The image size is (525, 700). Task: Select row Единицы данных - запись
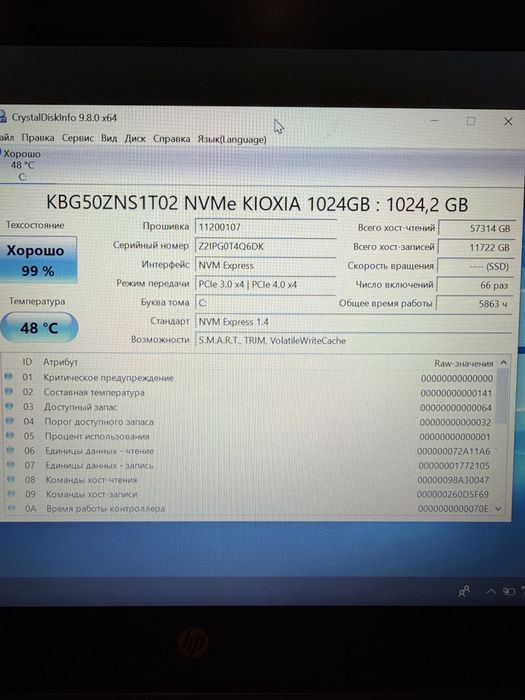250,465
